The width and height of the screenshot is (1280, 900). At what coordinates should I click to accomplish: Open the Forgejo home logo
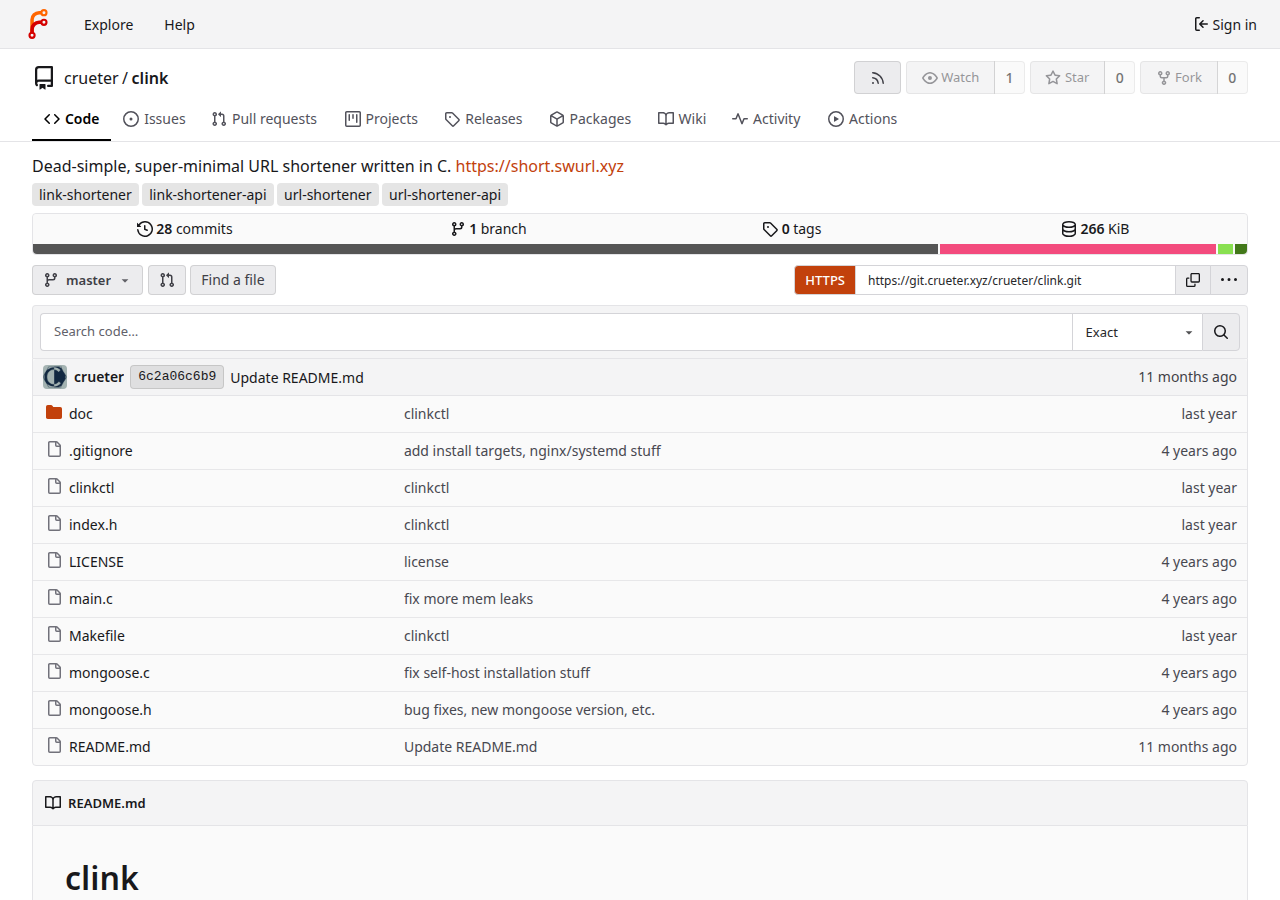click(x=38, y=24)
